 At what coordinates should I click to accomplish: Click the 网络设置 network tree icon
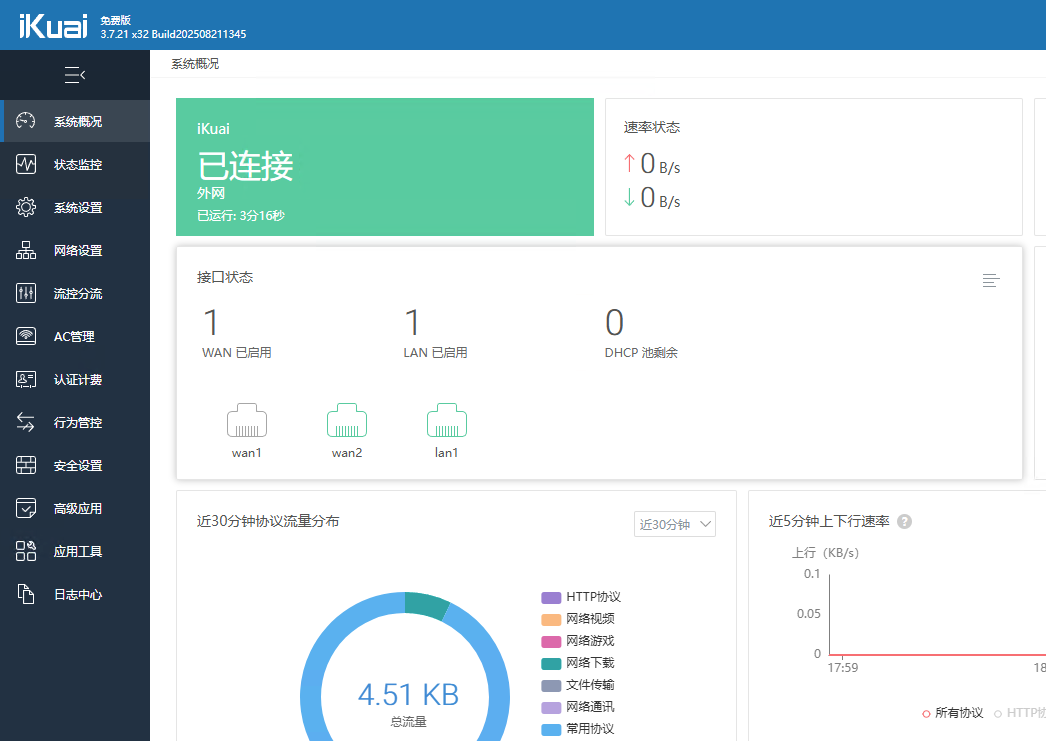click(x=25, y=250)
